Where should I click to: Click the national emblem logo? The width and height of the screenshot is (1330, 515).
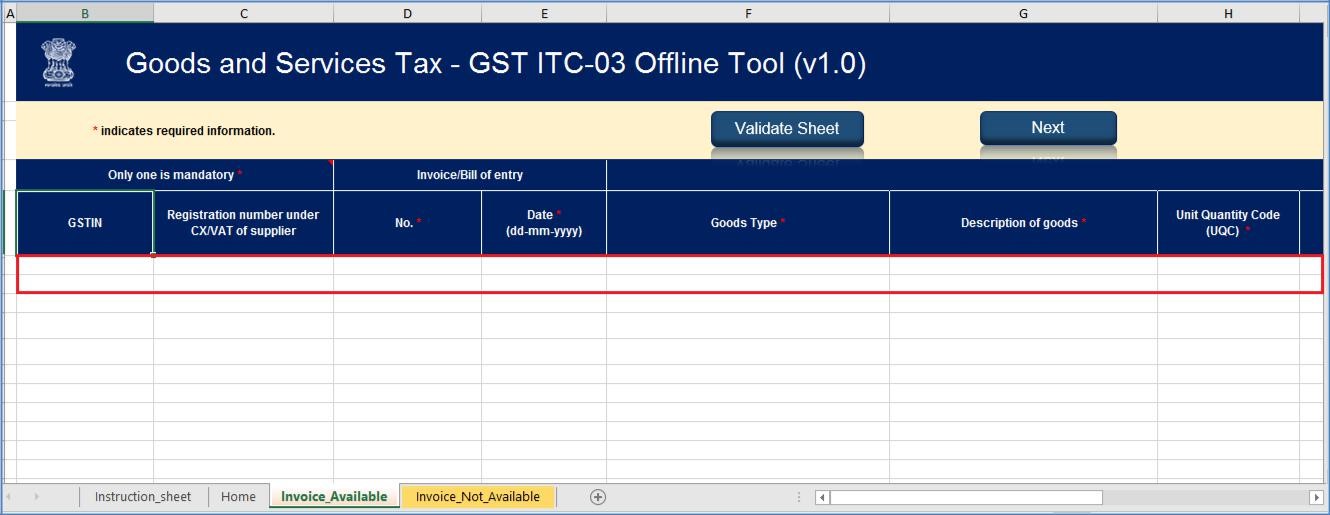(58, 62)
